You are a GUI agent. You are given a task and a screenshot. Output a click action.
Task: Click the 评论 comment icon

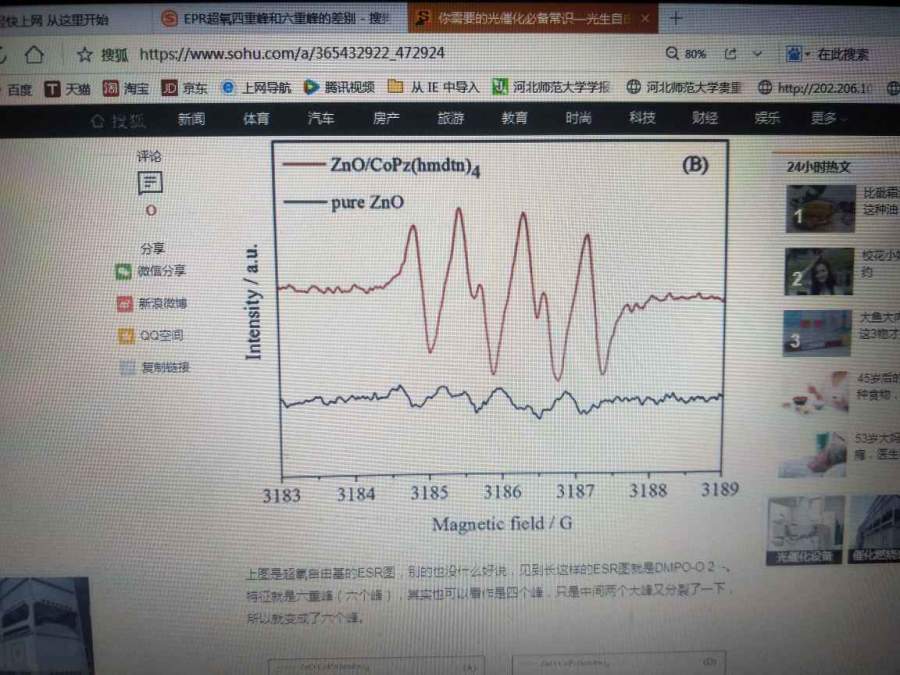click(x=150, y=183)
